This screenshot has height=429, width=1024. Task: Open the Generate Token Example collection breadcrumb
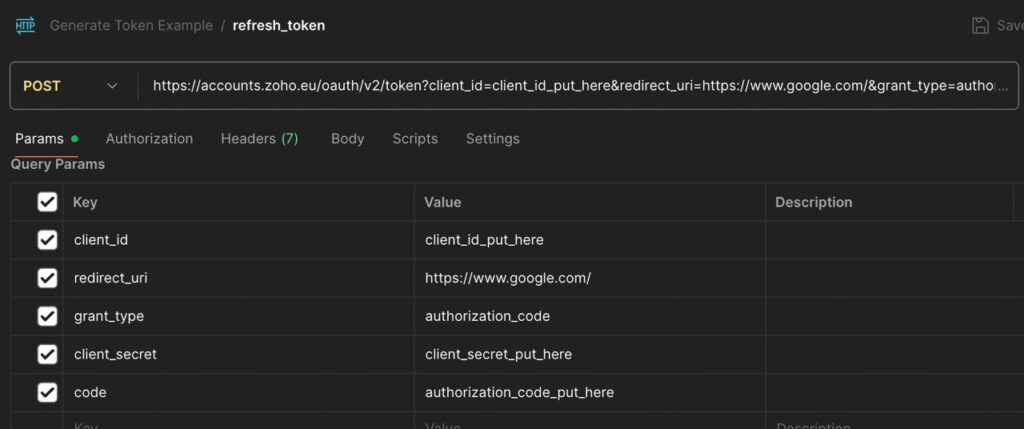click(x=131, y=25)
